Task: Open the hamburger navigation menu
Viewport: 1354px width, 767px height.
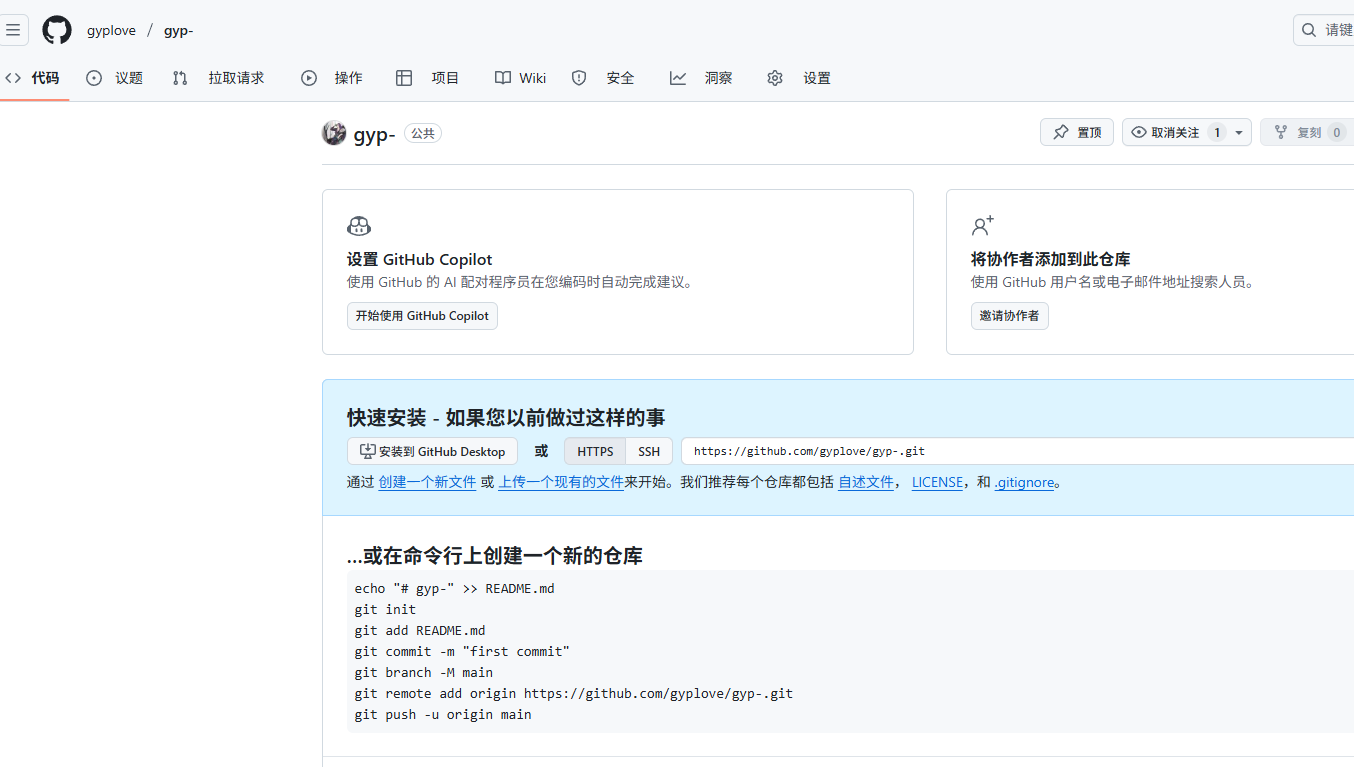Action: (13, 30)
